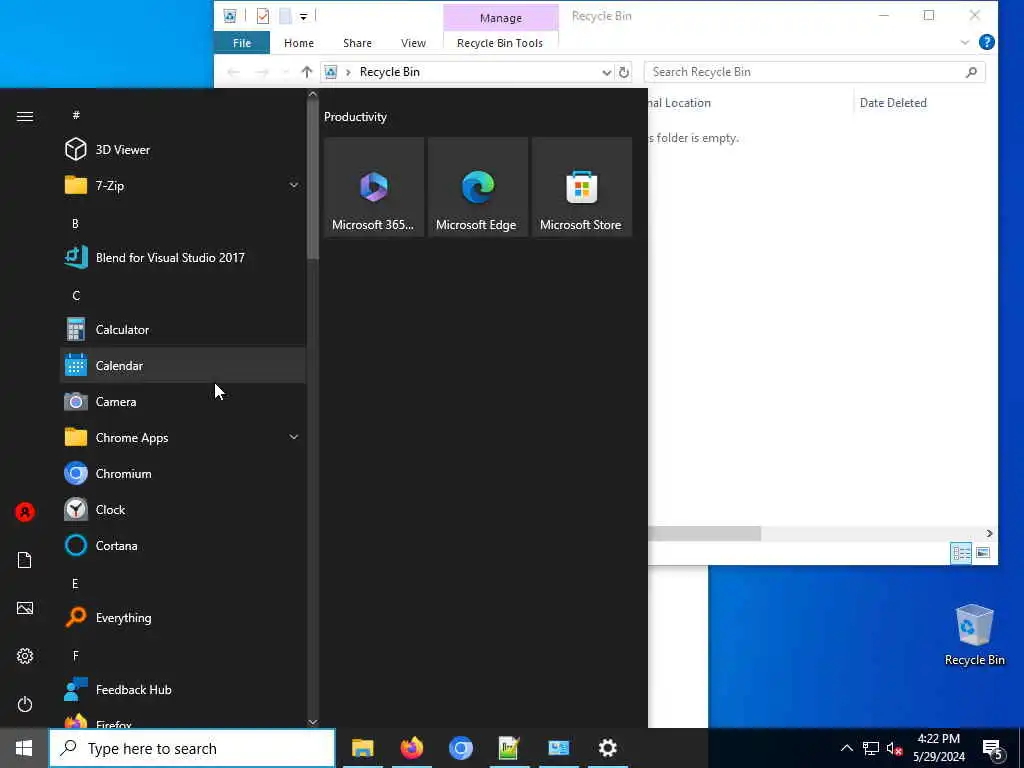
Task: Click the taskbar search box
Action: (x=193, y=748)
